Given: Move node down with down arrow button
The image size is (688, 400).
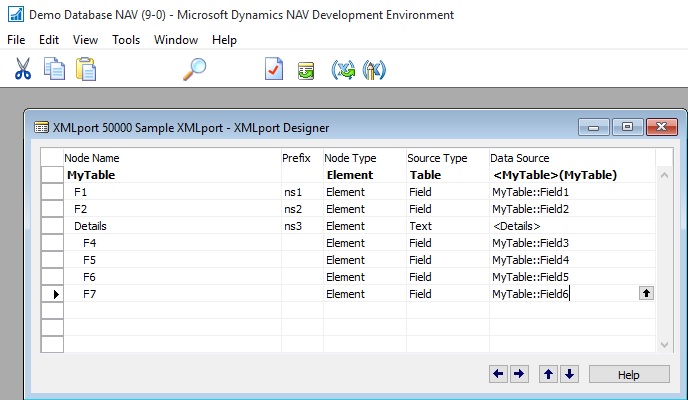Looking at the screenshot, I should tap(569, 374).
